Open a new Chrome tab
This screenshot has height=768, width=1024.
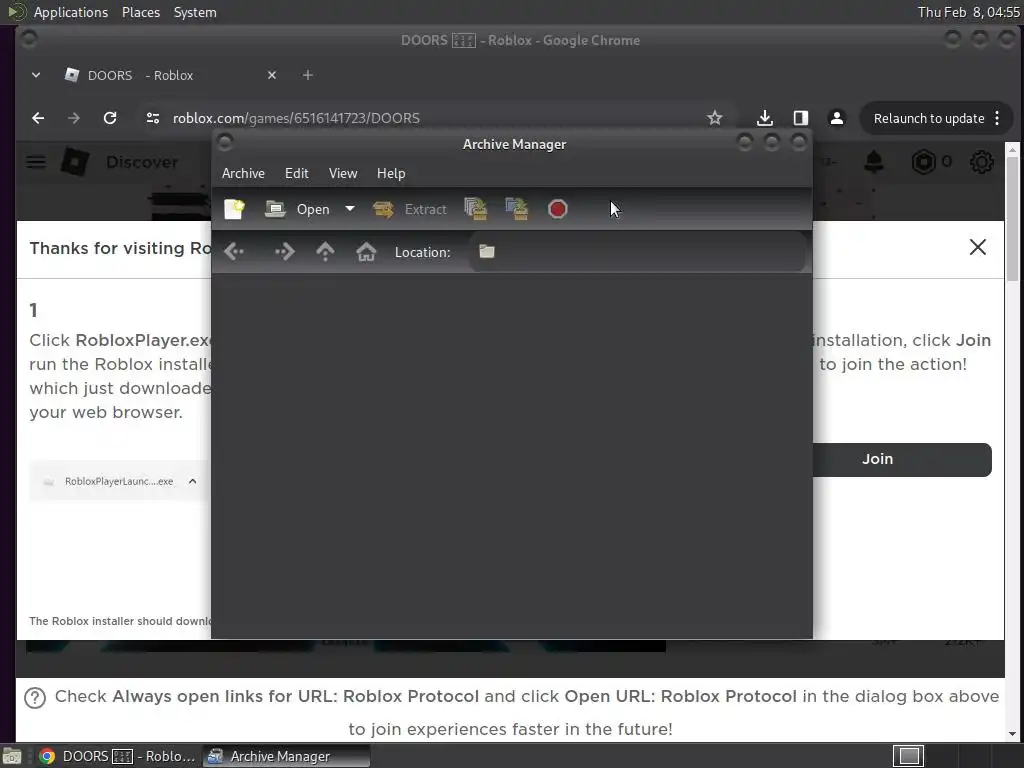coord(308,75)
